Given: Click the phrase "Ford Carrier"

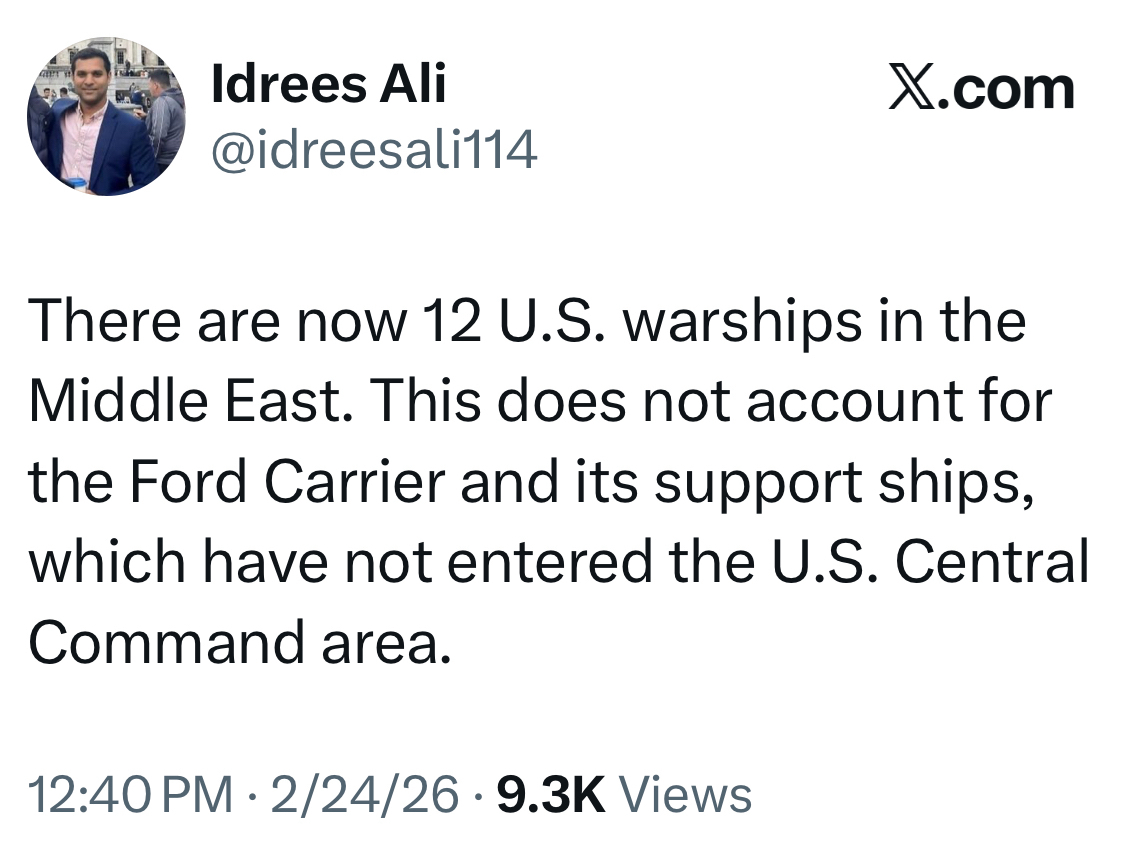Looking at the screenshot, I should (x=304, y=482).
